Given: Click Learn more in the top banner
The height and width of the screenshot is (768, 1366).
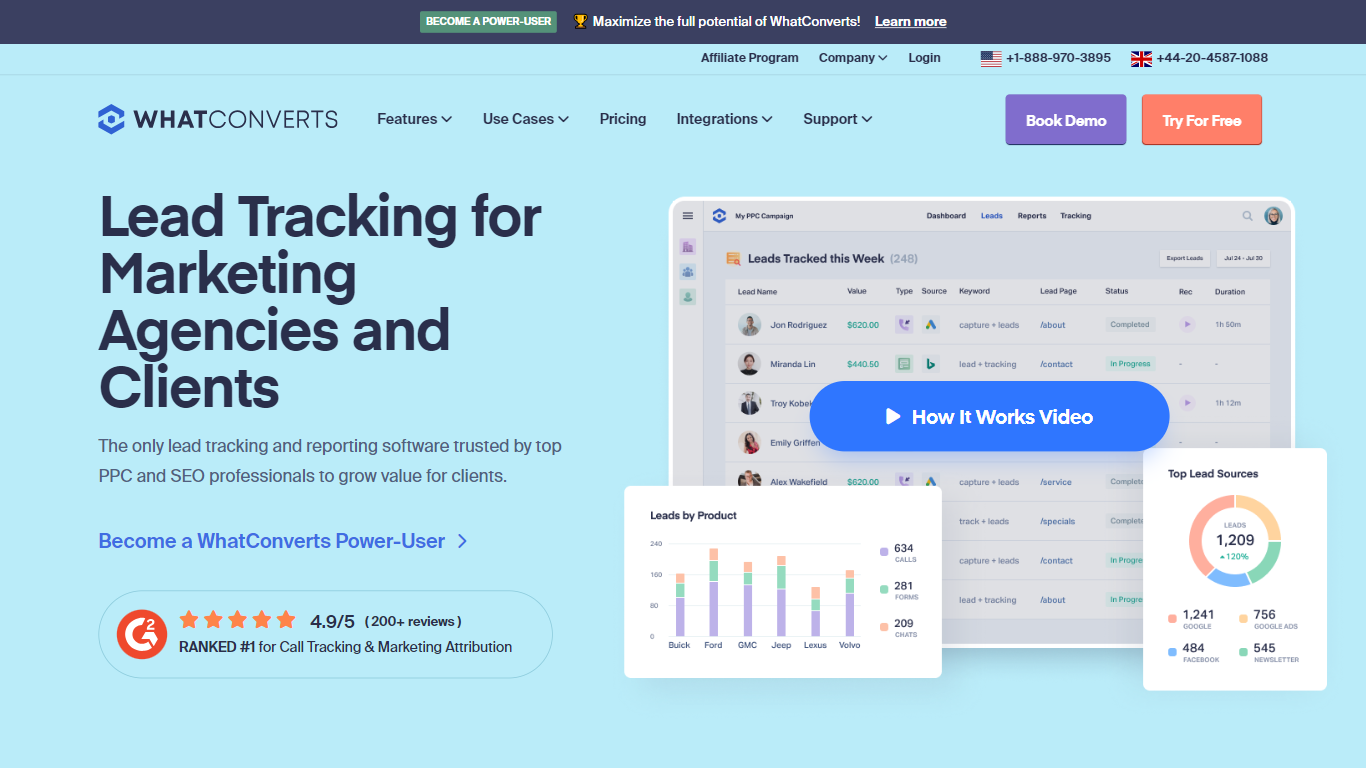Looking at the screenshot, I should pyautogui.click(x=910, y=21).
